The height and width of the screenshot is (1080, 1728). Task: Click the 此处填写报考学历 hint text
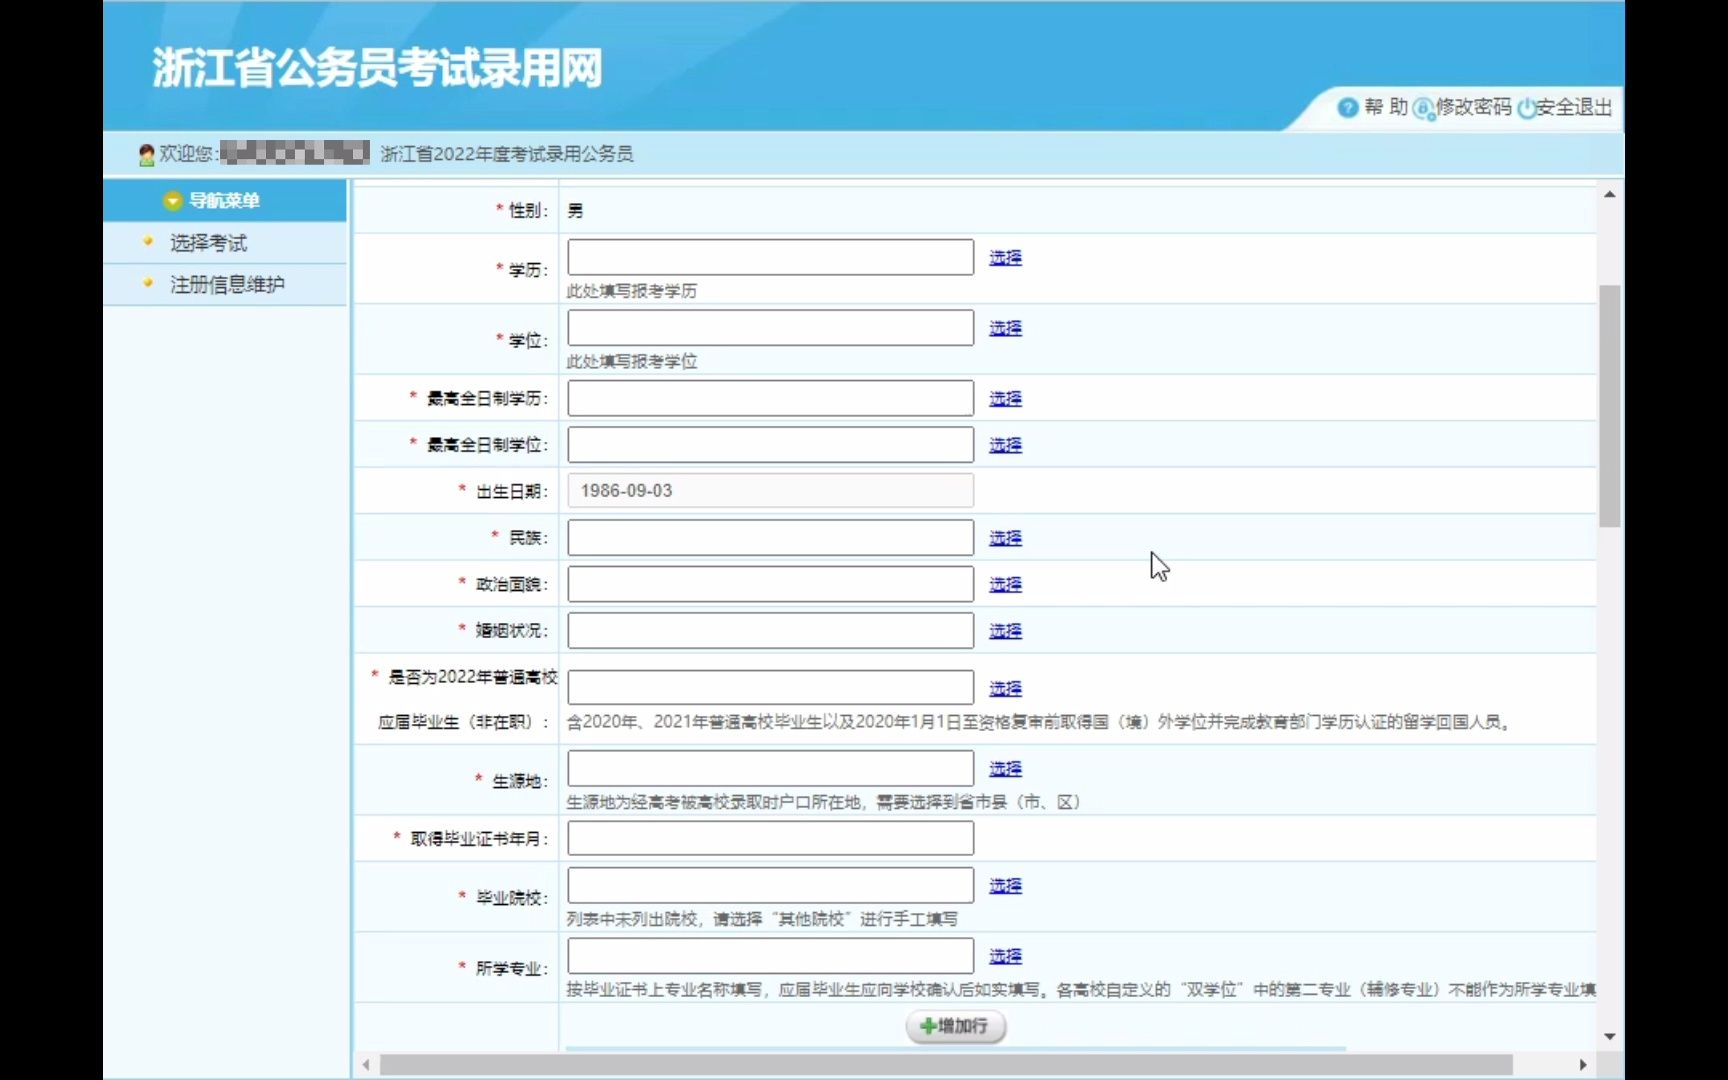632,291
